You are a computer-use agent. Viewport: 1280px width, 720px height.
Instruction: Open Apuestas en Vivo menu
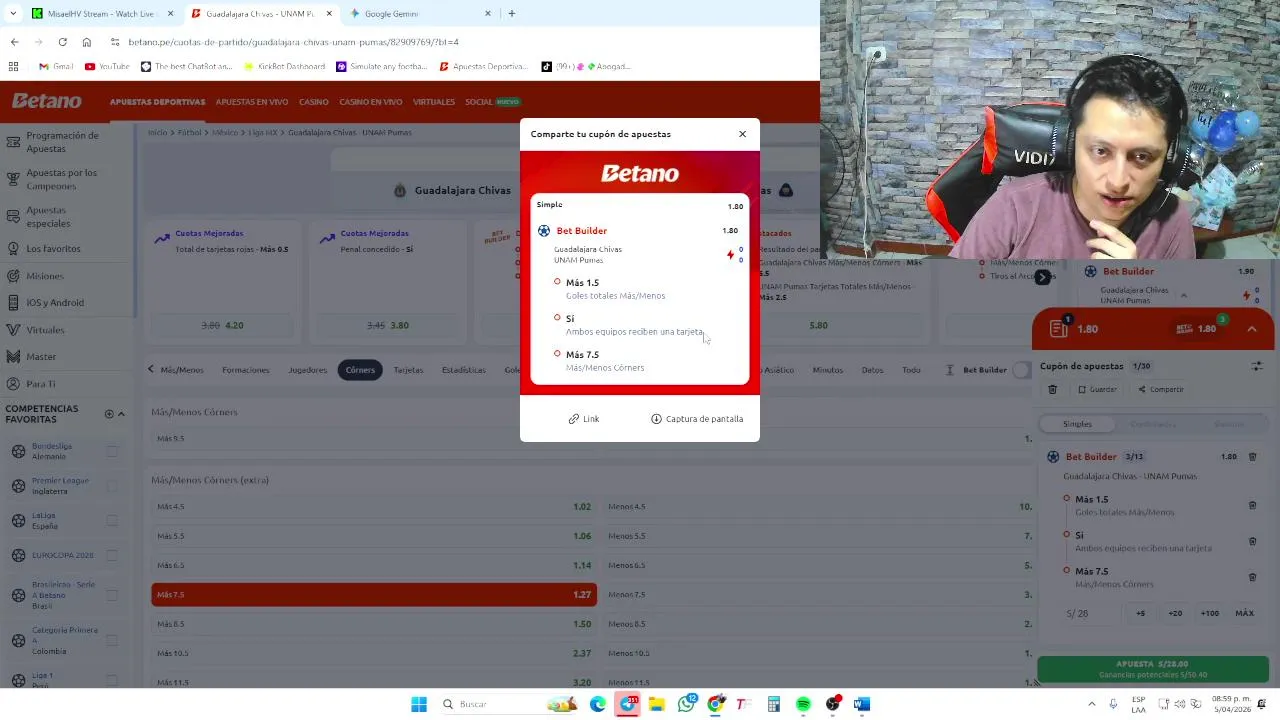[x=252, y=102]
